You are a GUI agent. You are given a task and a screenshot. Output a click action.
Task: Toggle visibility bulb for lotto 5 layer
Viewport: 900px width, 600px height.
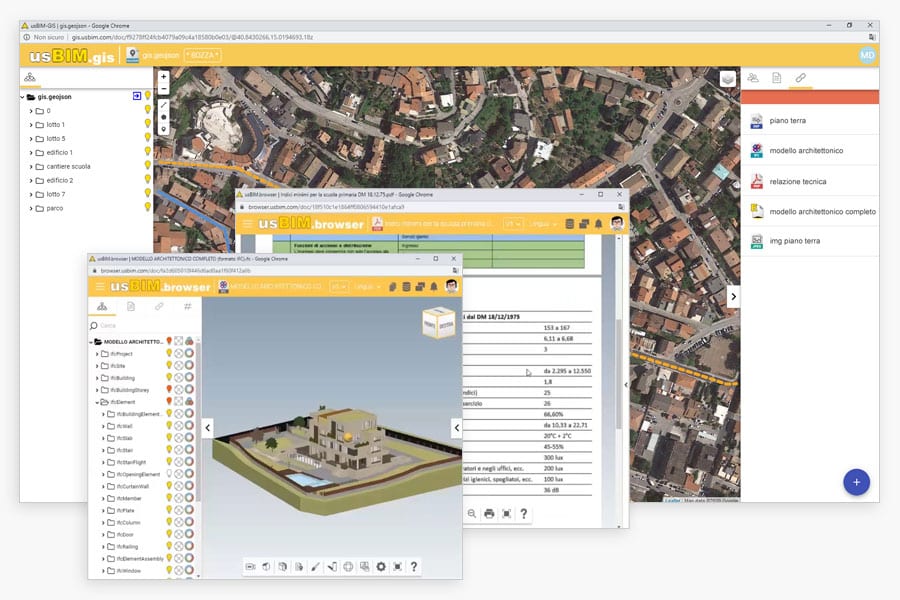pos(148,137)
